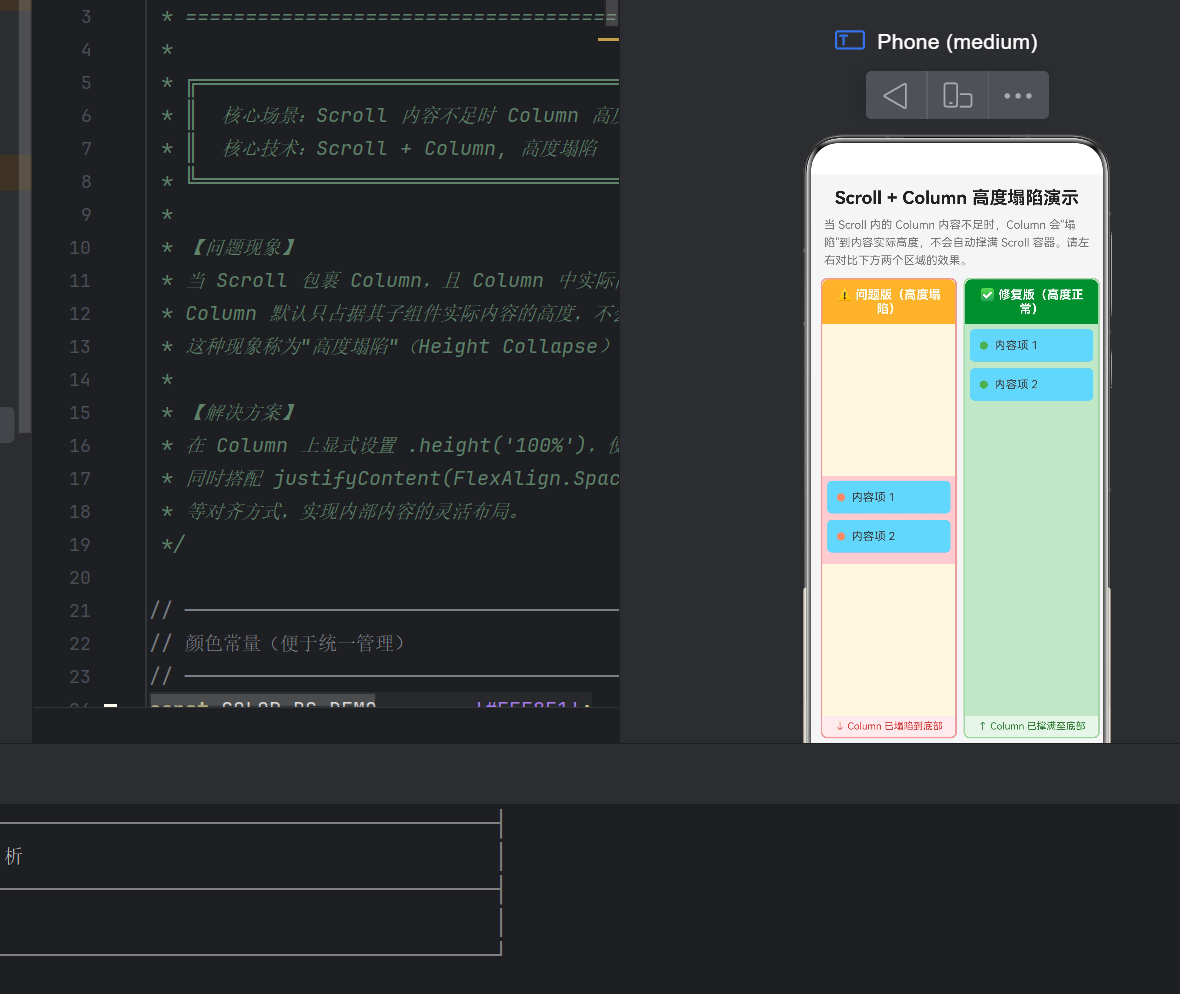
Task: Click the 修复版 (高度正常) green header
Action: click(x=1031, y=302)
